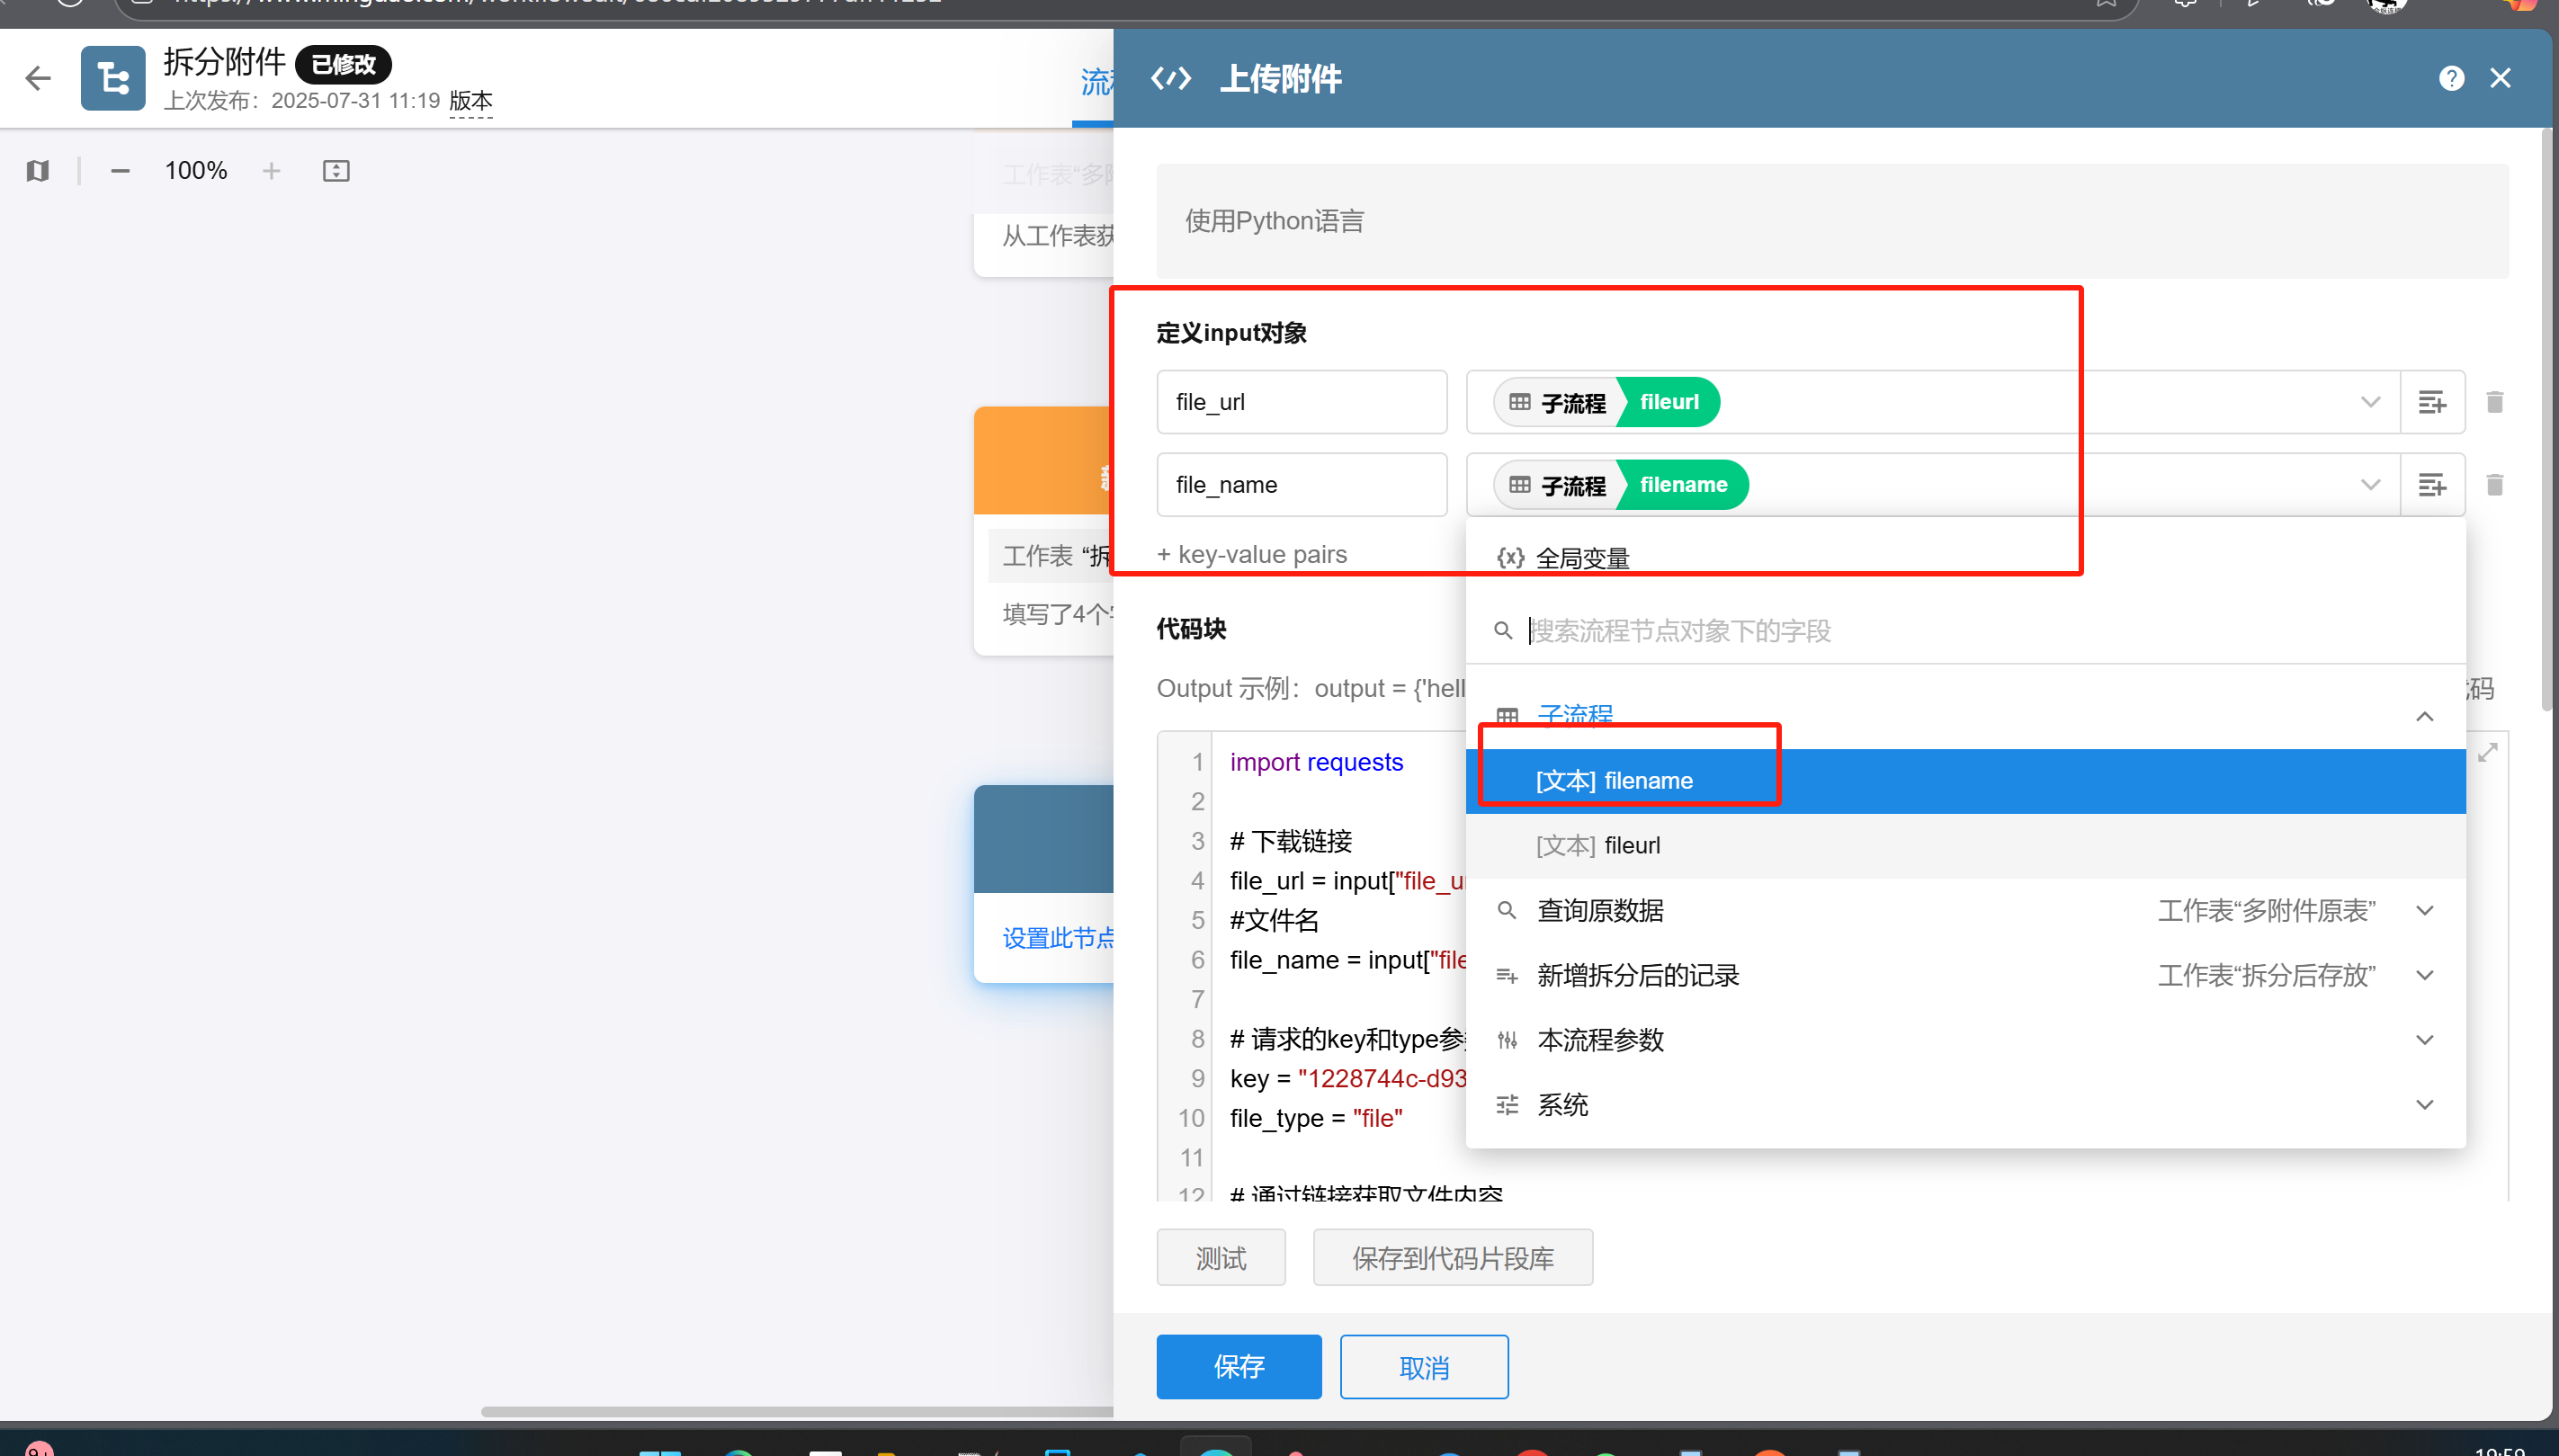Viewport: 2559px width, 1456px height.
Task: Click 保存到代码片段库 button
Action: point(1452,1258)
